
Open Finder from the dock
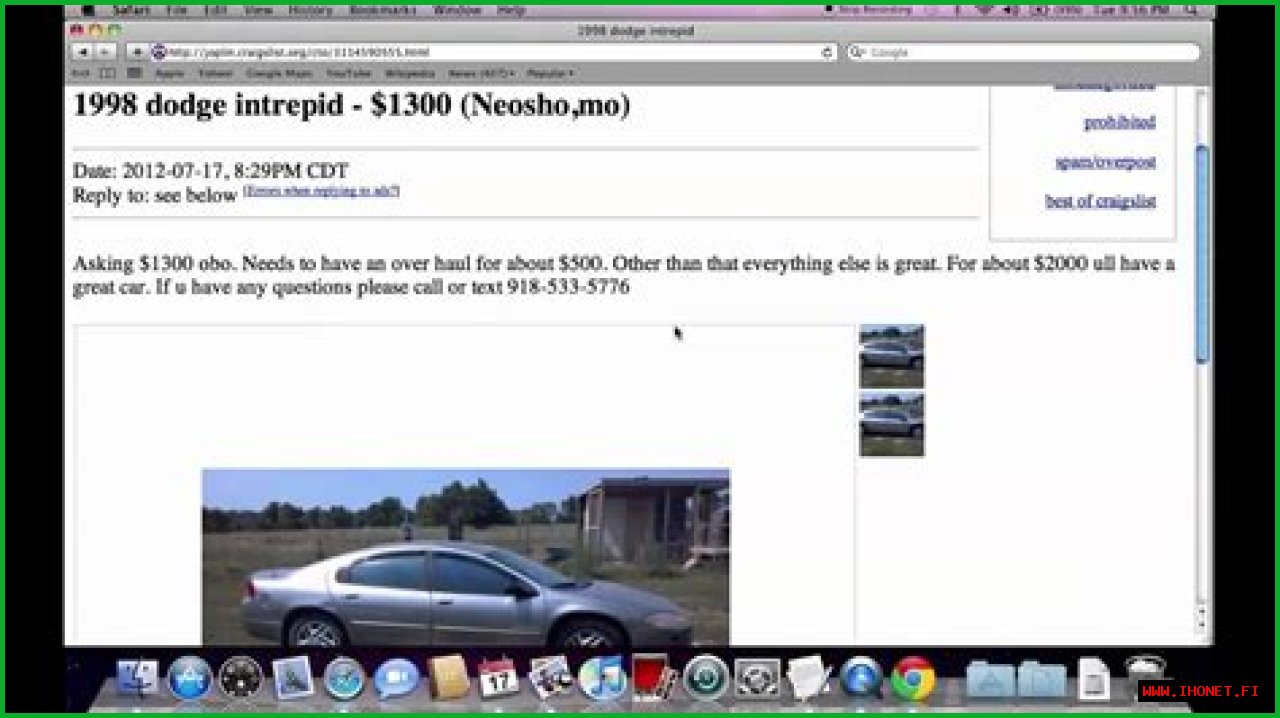[x=137, y=678]
